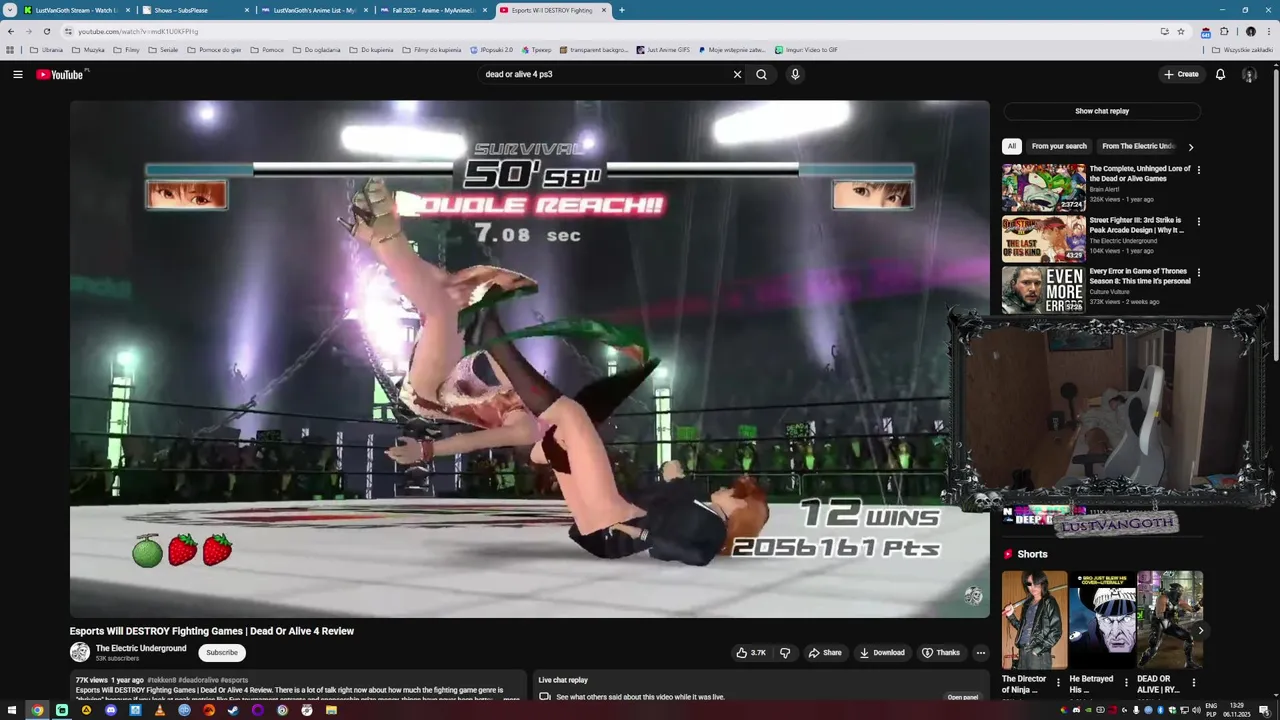Open Chrome three-dot menu

click(x=1268, y=31)
